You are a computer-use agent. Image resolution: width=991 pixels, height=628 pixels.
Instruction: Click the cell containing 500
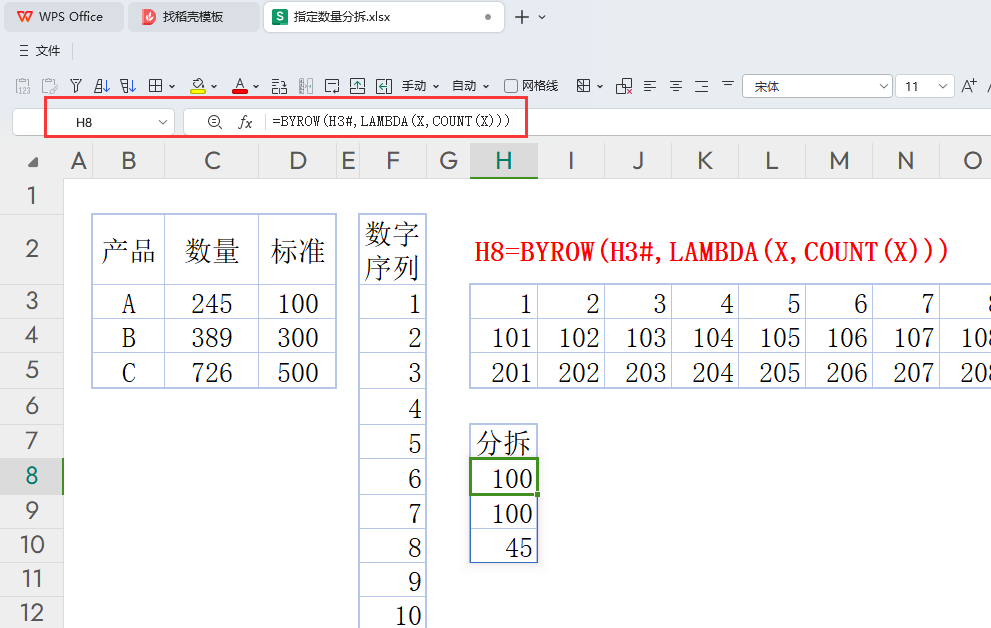pyautogui.click(x=297, y=371)
